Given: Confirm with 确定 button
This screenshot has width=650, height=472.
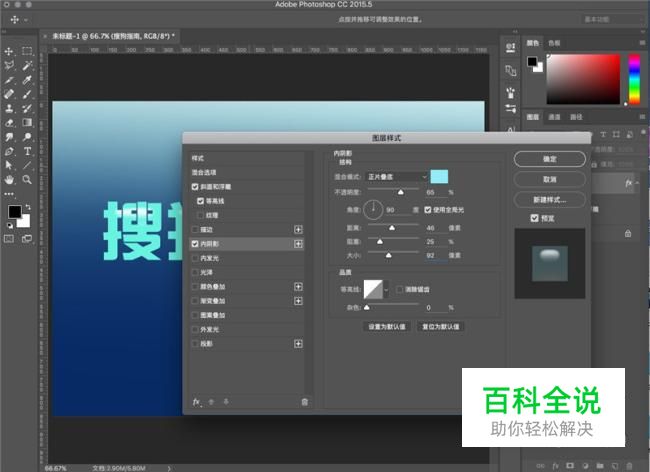Looking at the screenshot, I should tap(550, 159).
